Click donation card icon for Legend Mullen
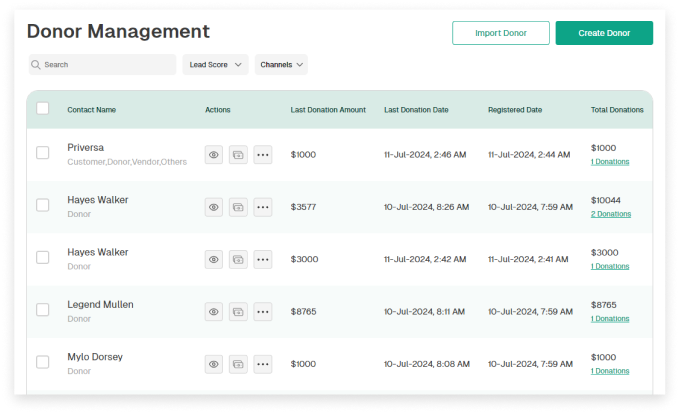This screenshot has height=414, width=680. 238,312
